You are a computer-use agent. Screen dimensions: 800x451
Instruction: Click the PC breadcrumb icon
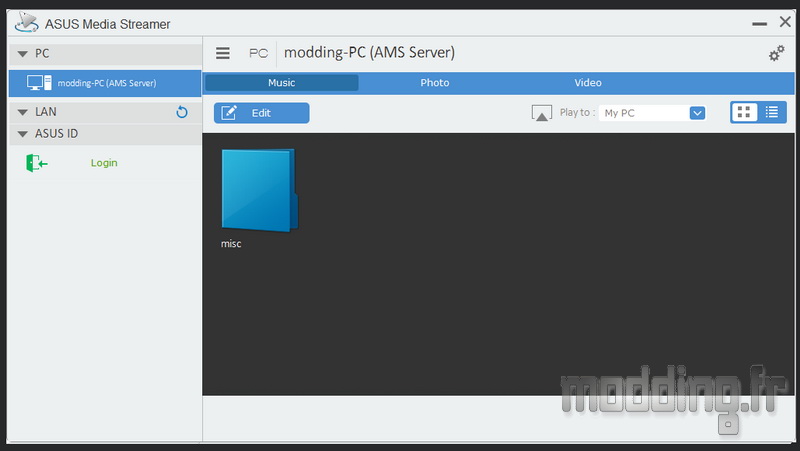[x=258, y=53]
